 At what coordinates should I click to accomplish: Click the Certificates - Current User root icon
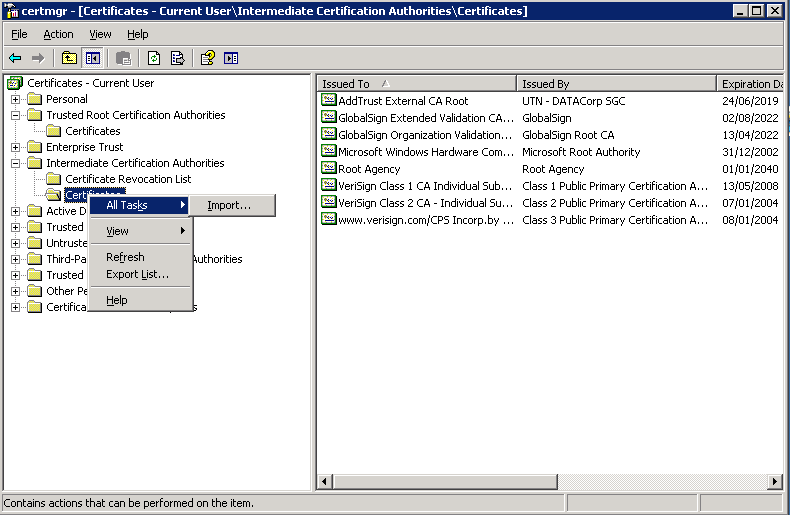point(15,83)
